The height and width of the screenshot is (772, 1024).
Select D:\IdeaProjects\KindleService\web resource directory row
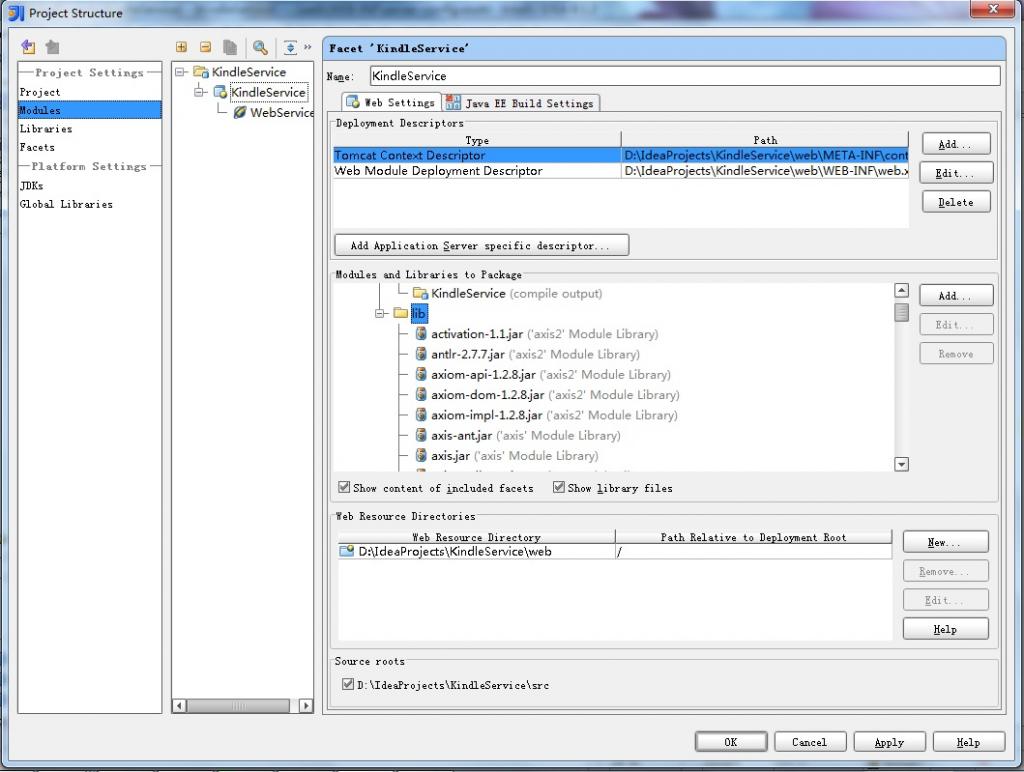tap(615, 551)
